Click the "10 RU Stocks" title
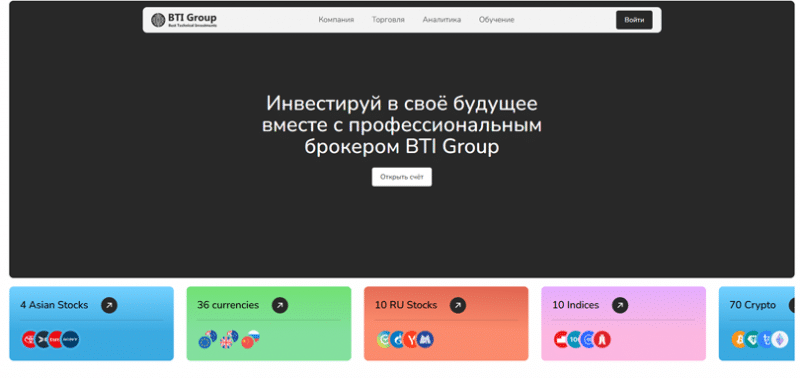800x378 pixels. [x=406, y=305]
